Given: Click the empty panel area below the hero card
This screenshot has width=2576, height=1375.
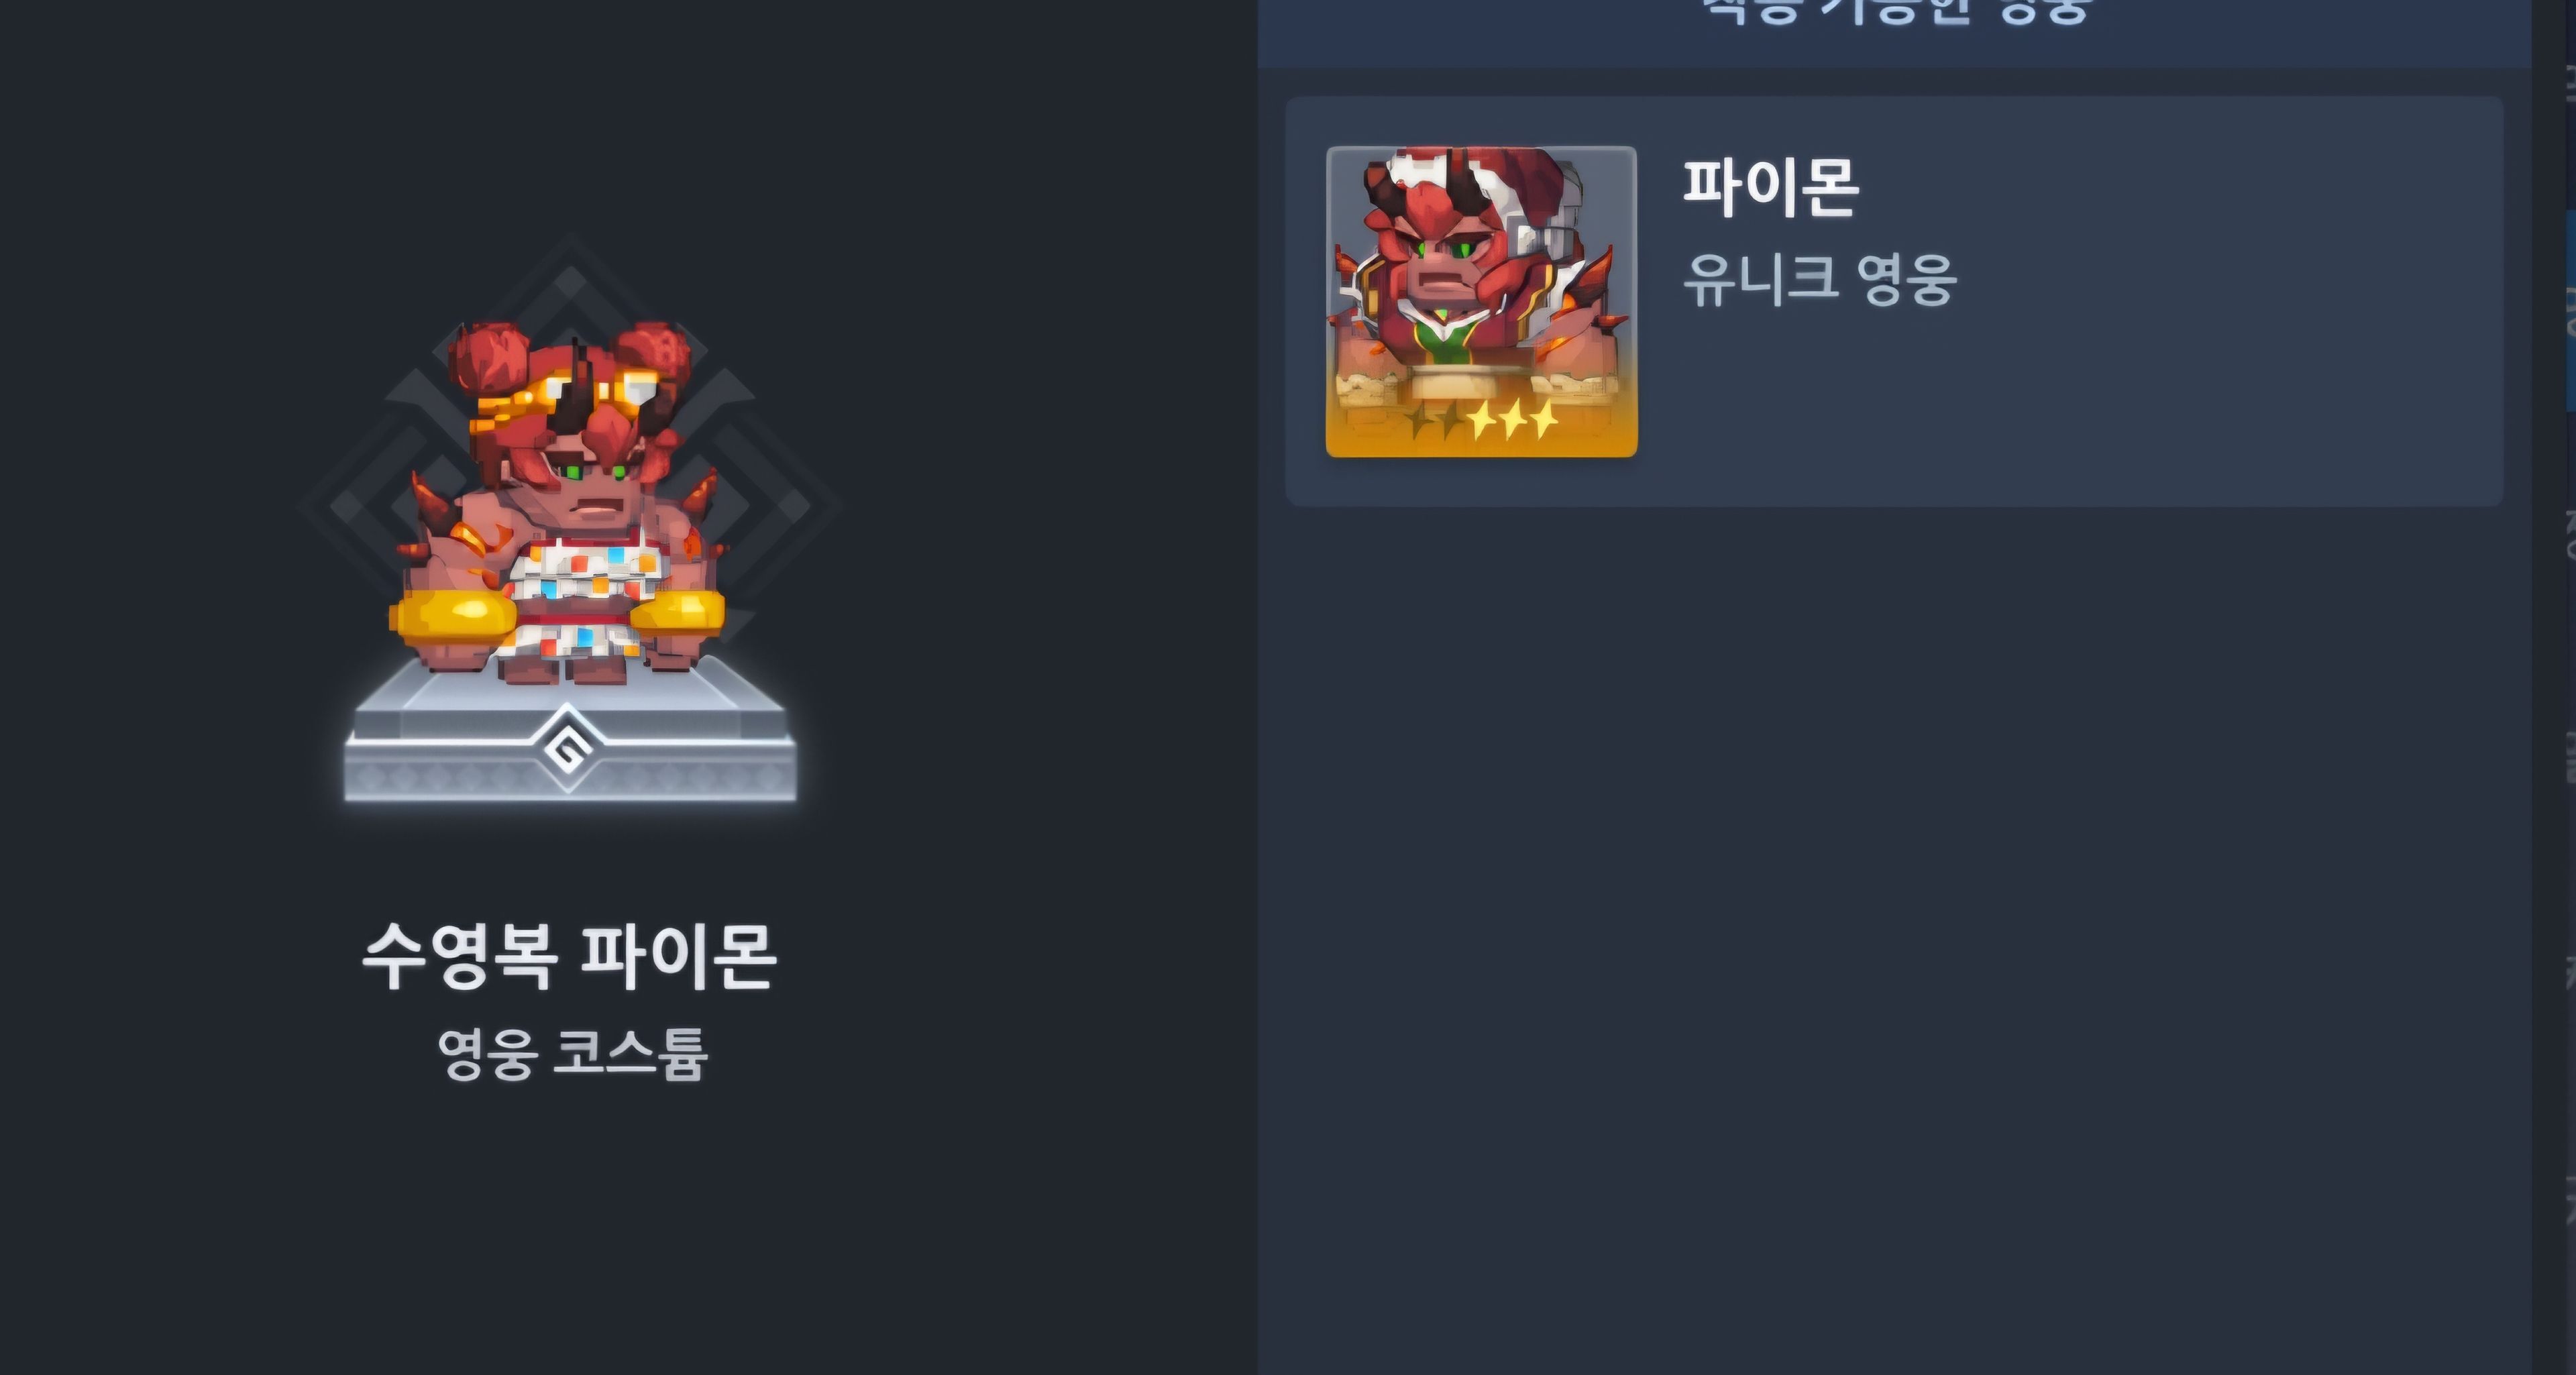Looking at the screenshot, I should pyautogui.click(x=1894, y=940).
